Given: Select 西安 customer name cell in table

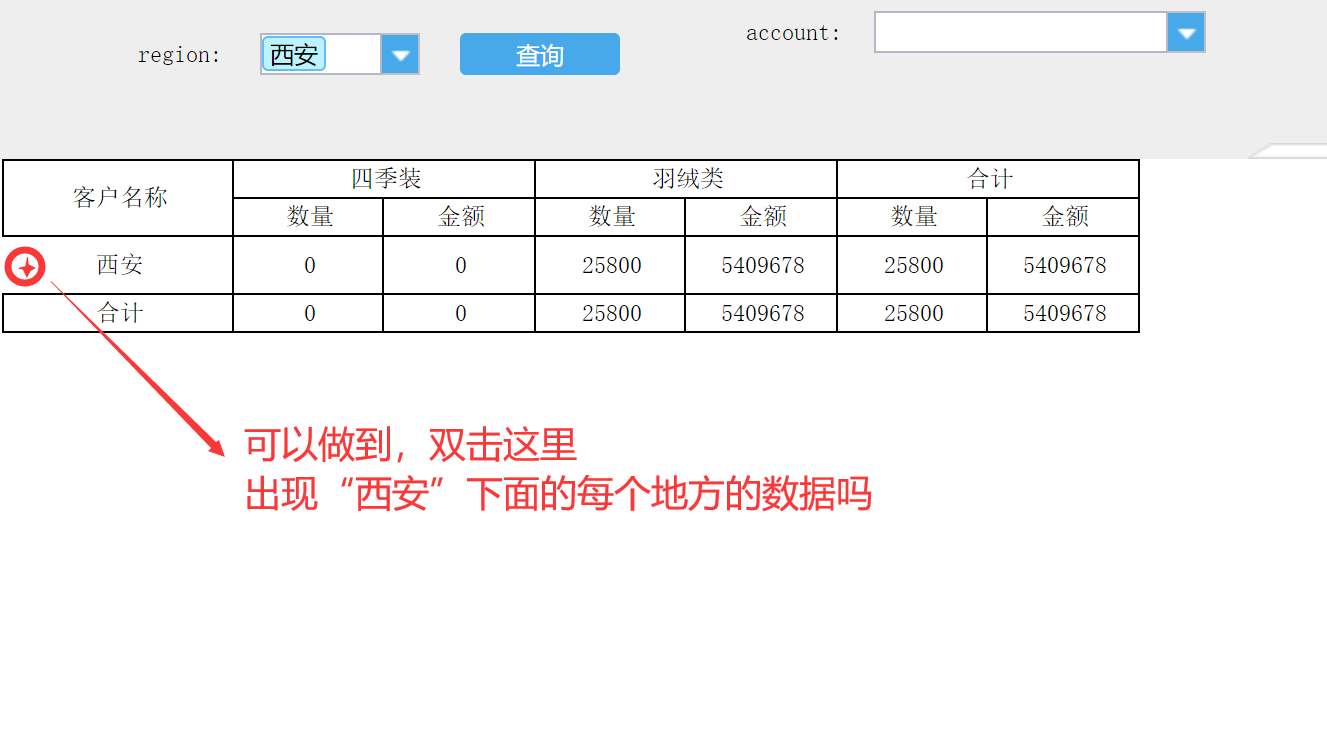Looking at the screenshot, I should 118,265.
